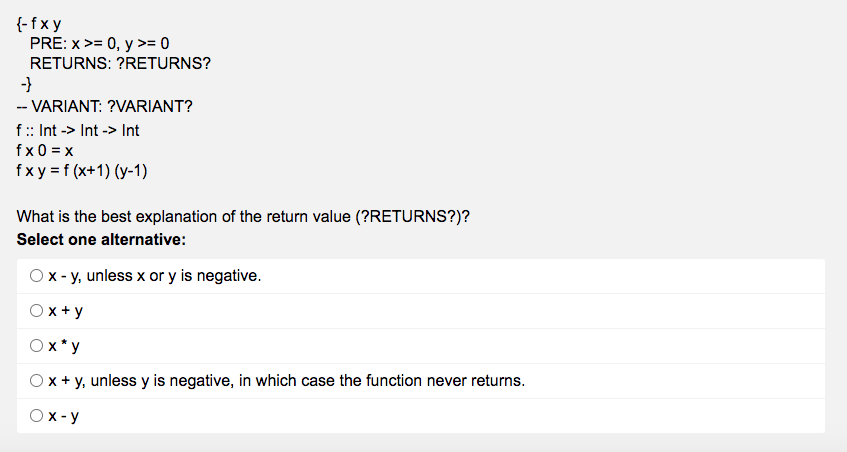The image size is (847, 452).
Task: Click the "-- VARIANT: ?VARIANT?" comment line
Action: (x=104, y=106)
